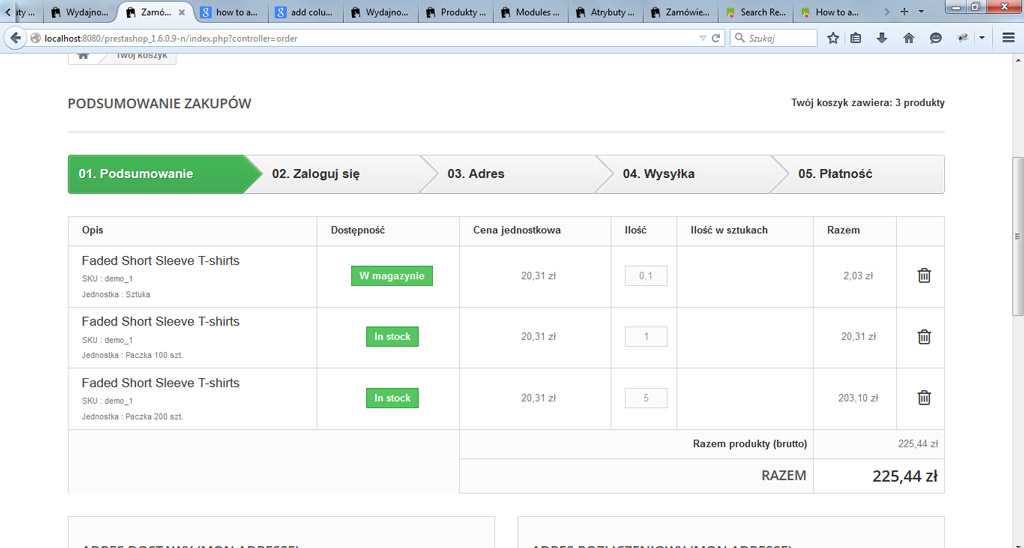The width and height of the screenshot is (1024, 548).
Task: Close the active 'Zamó...' tab
Action: [x=182, y=12]
